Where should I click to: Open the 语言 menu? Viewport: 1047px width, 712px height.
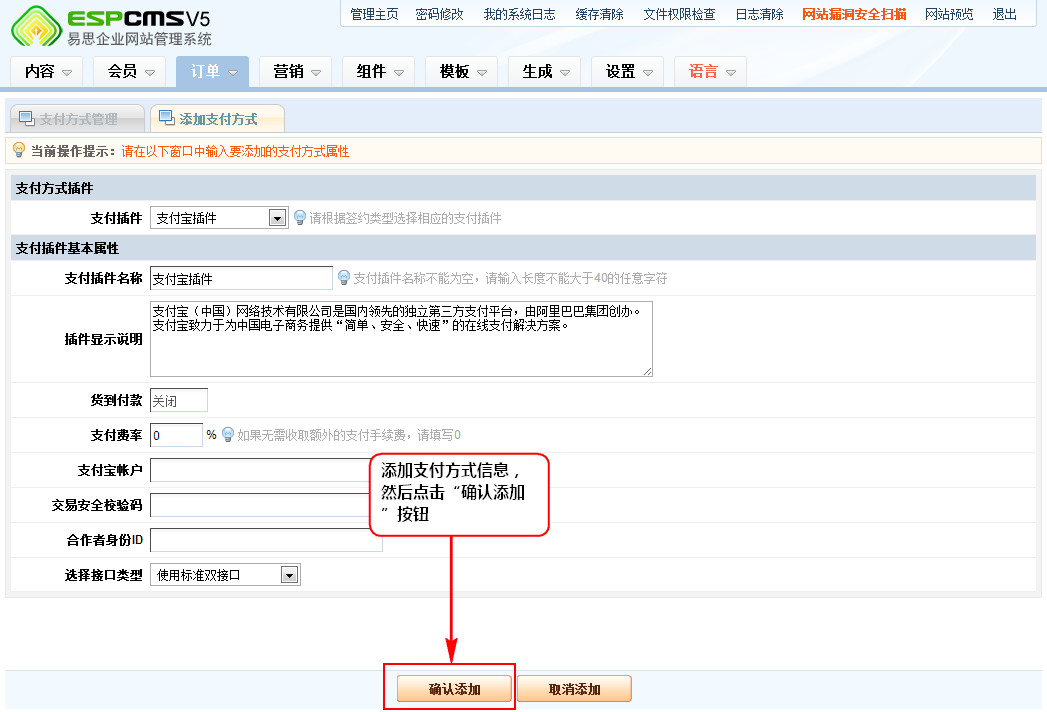pyautogui.click(x=710, y=71)
